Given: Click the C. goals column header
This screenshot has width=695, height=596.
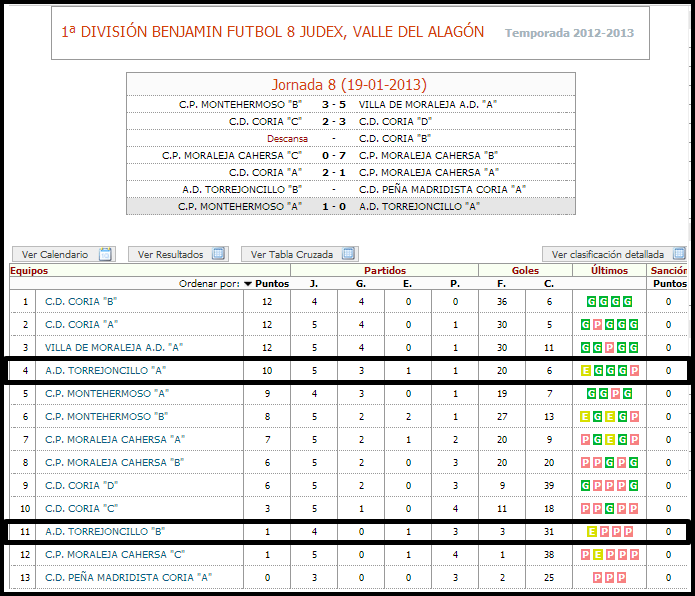Looking at the screenshot, I should coord(549,284).
